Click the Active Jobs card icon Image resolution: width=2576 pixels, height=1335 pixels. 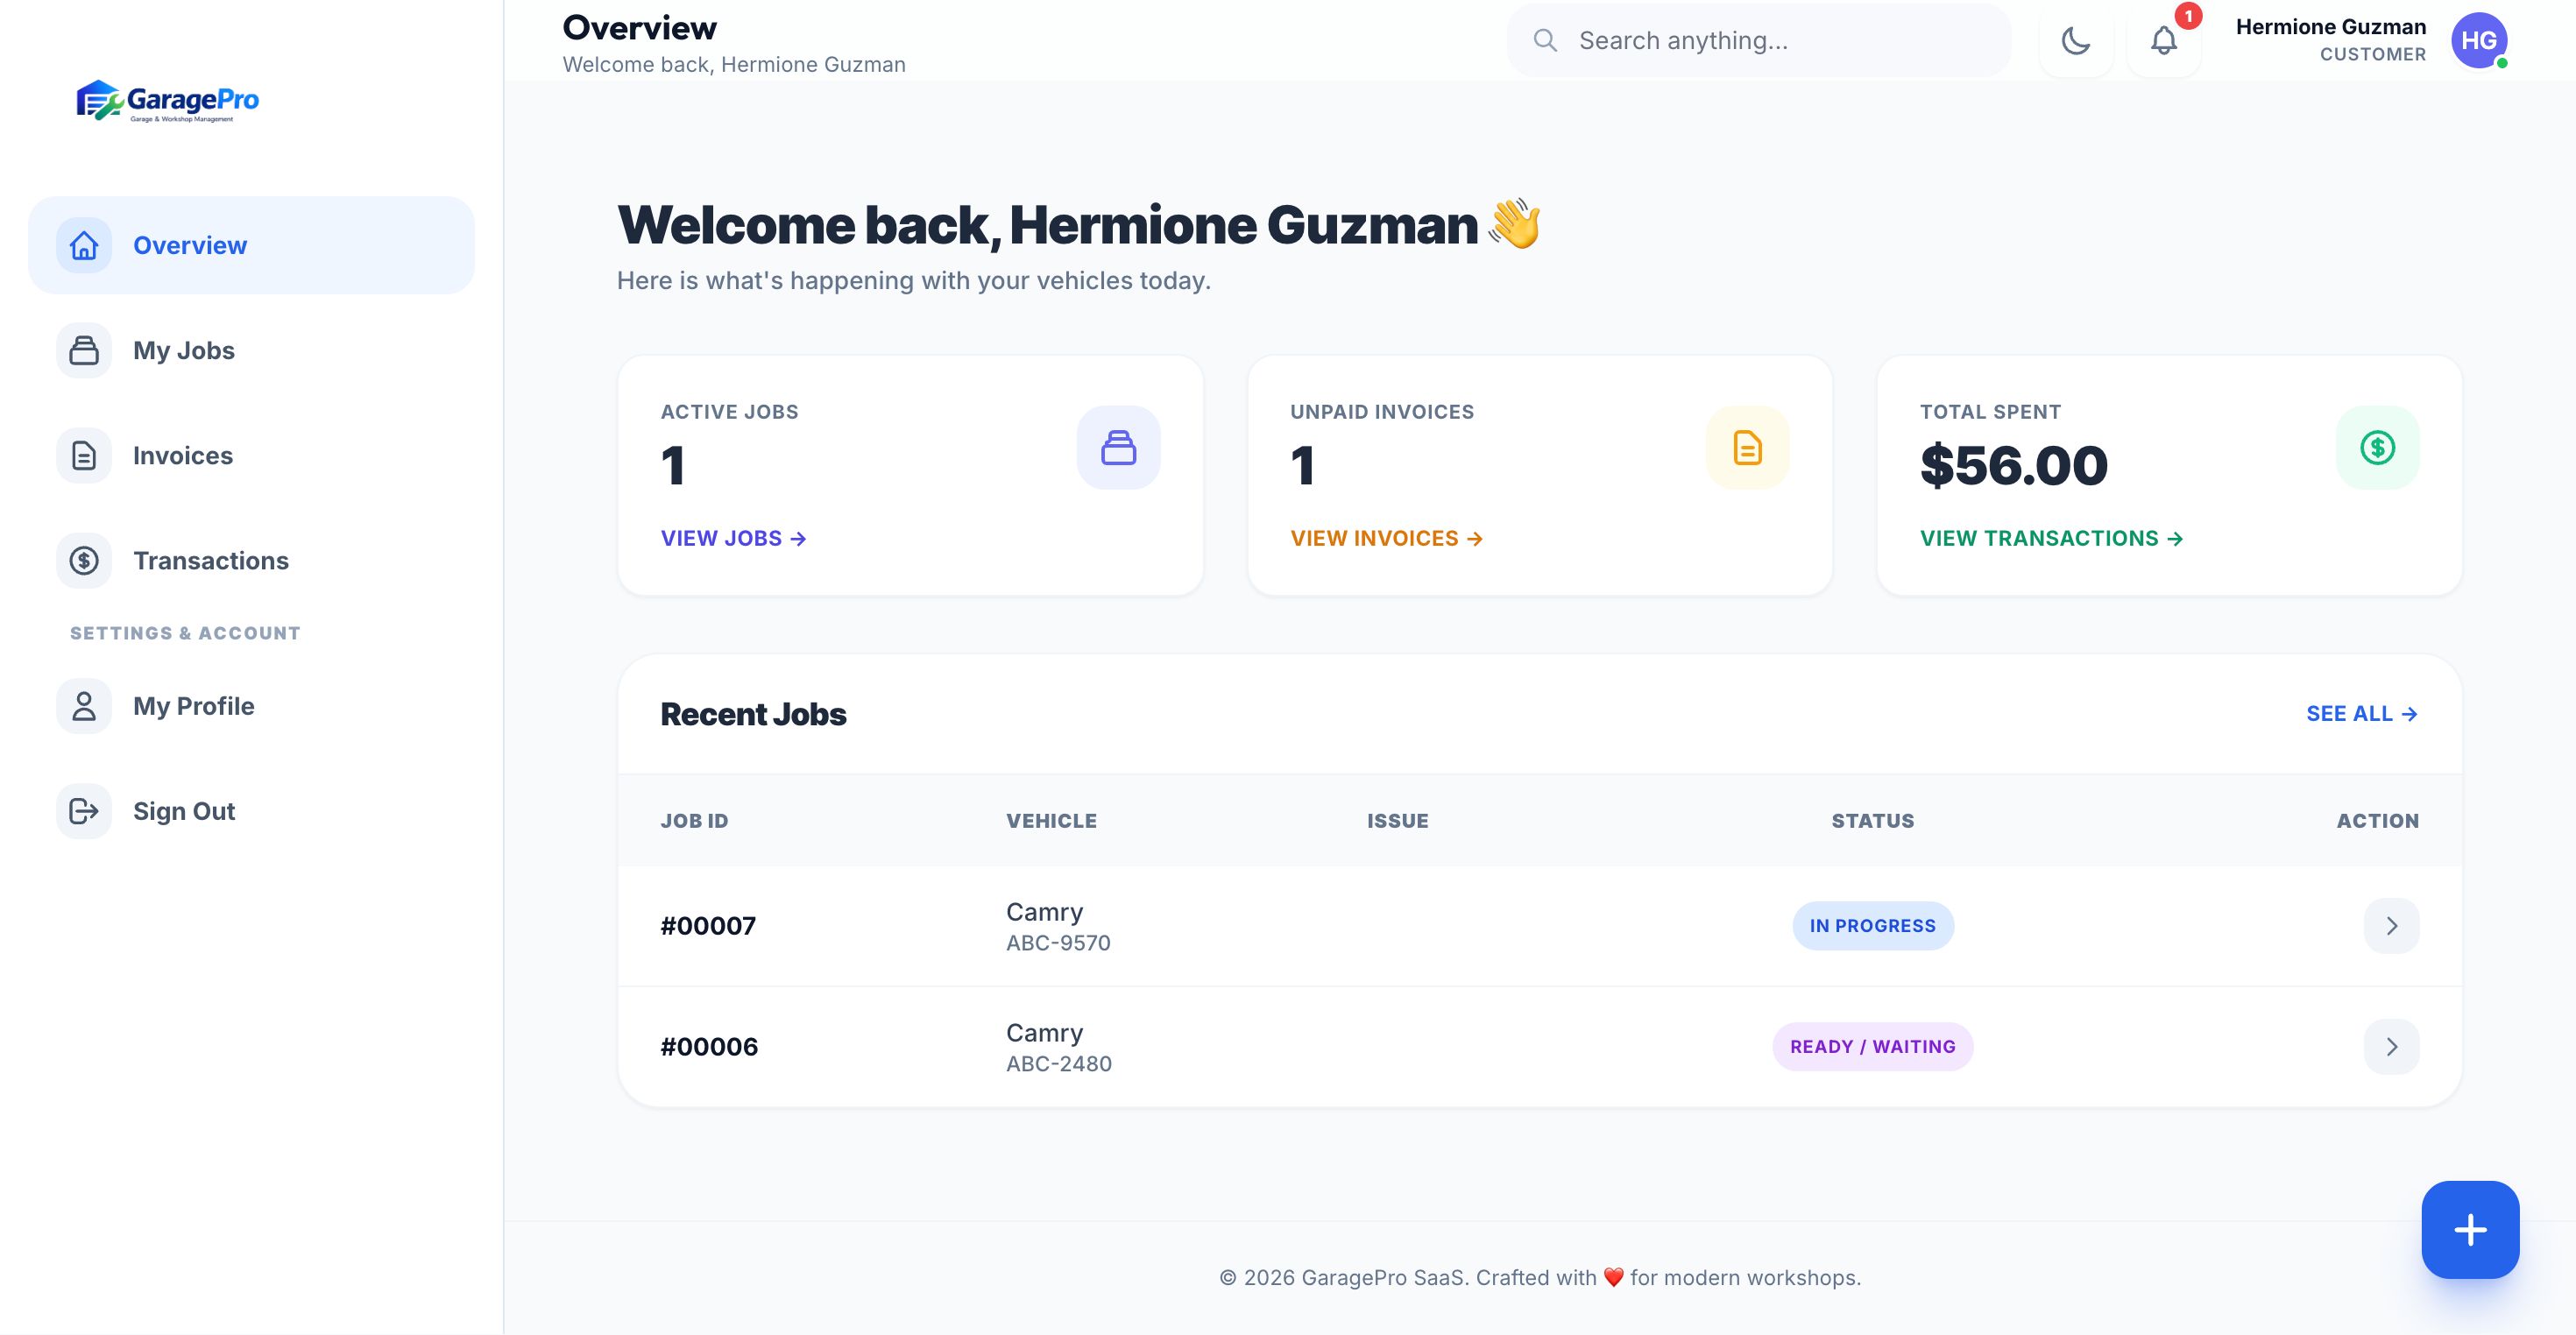pyautogui.click(x=1118, y=448)
